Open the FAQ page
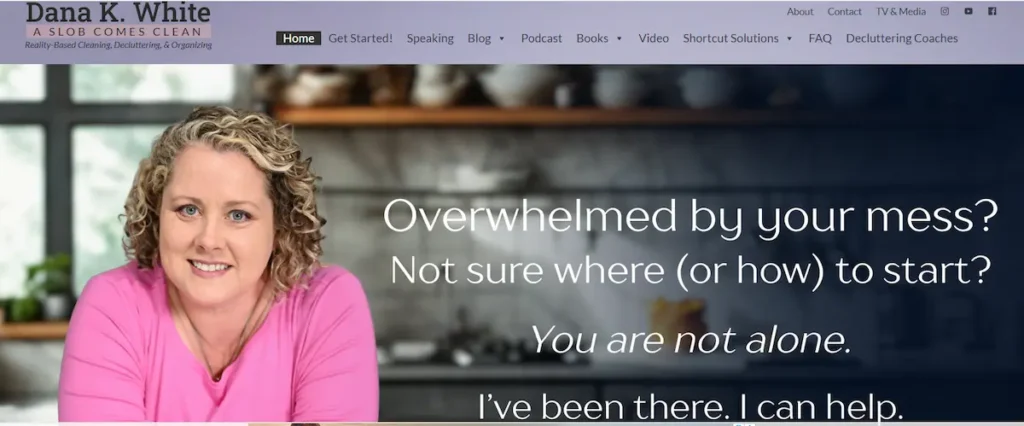 (820, 38)
